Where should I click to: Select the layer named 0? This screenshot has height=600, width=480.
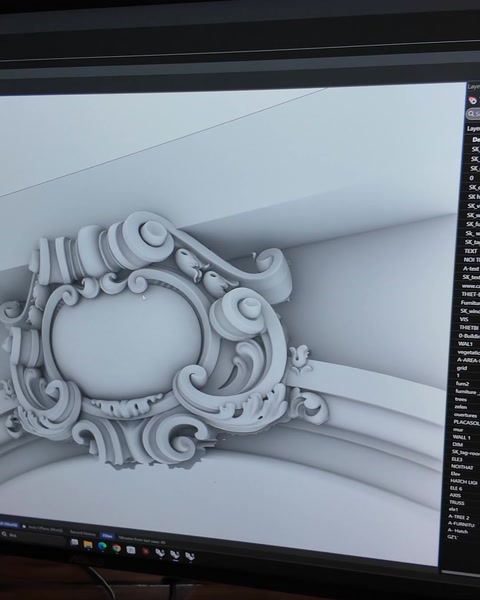click(x=472, y=178)
